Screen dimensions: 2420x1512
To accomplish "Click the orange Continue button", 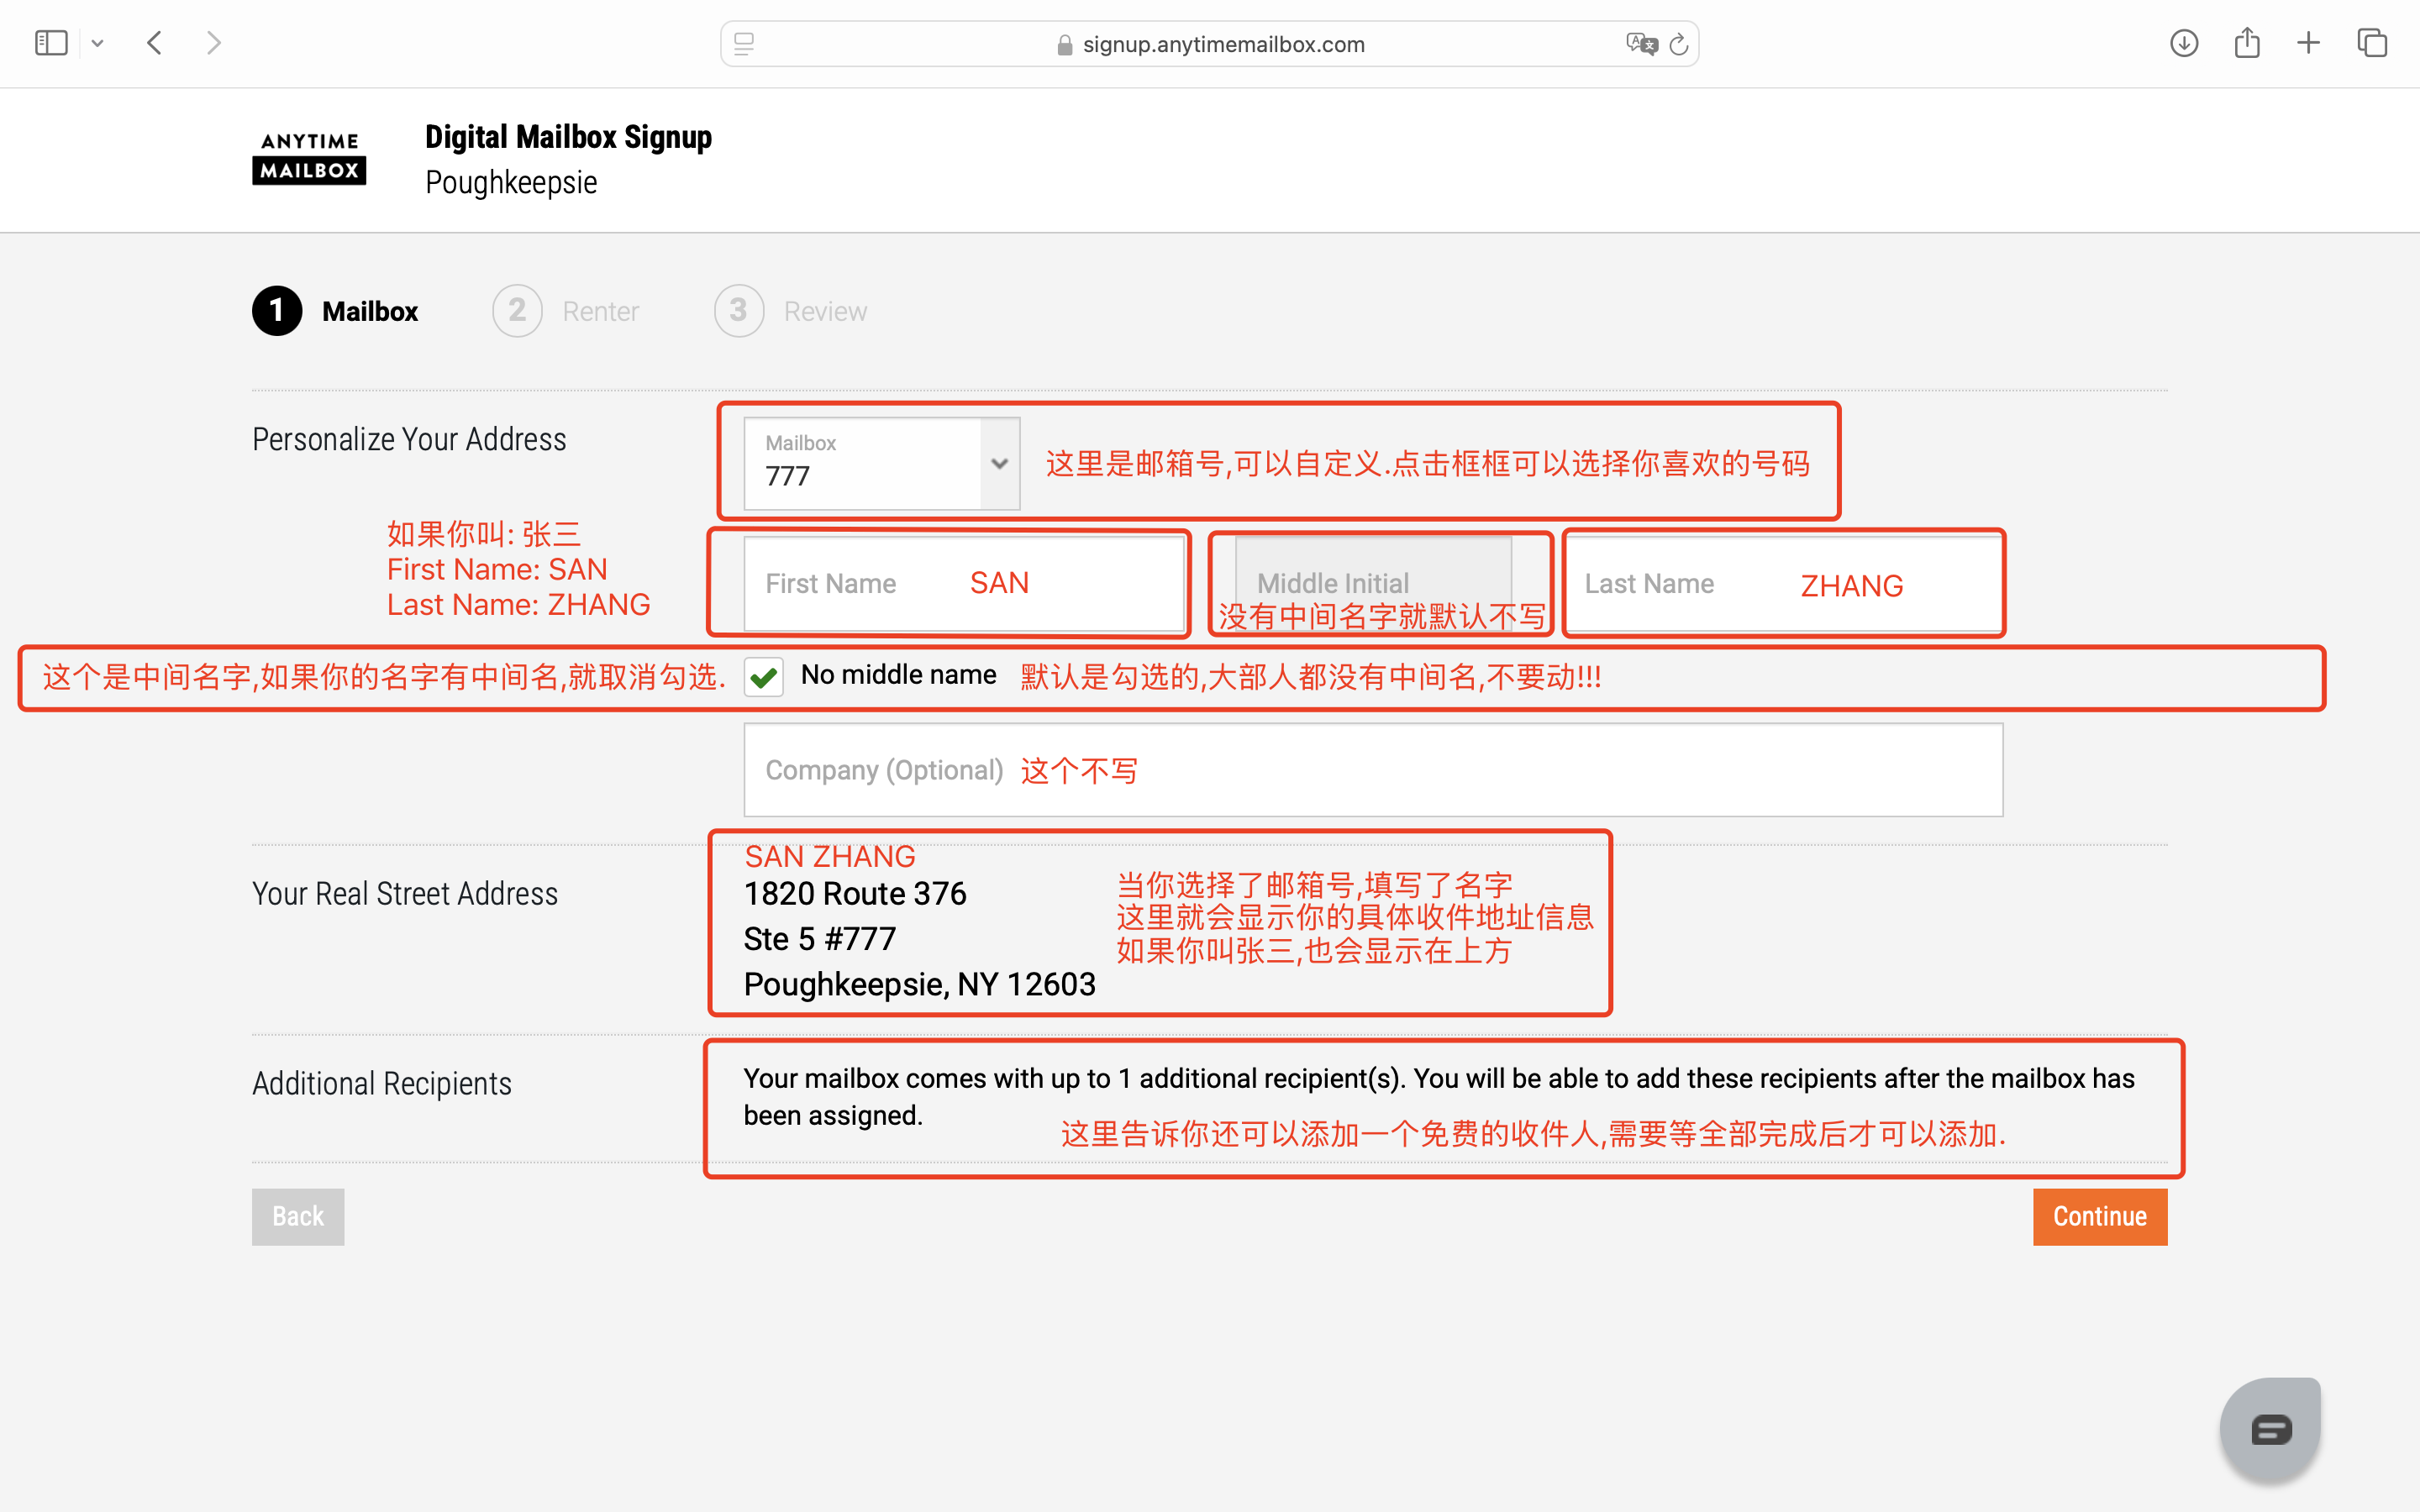I will tap(2100, 1216).
